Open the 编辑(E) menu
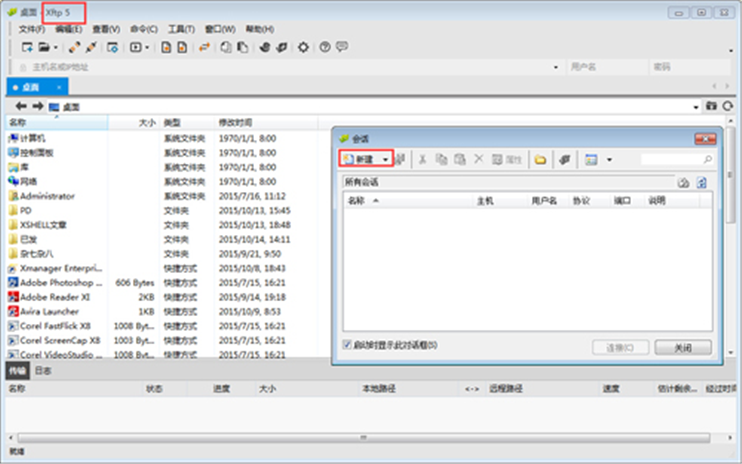This screenshot has width=742, height=464. point(69,29)
